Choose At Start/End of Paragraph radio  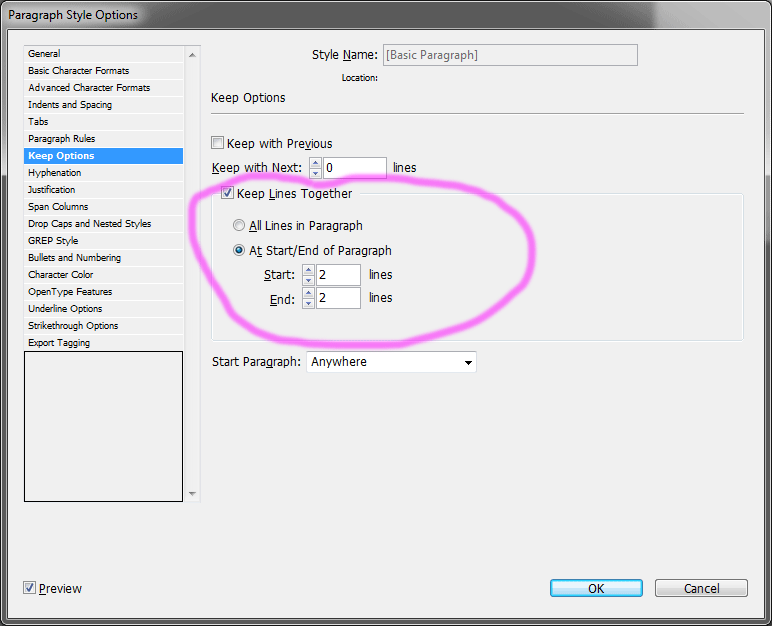point(239,251)
